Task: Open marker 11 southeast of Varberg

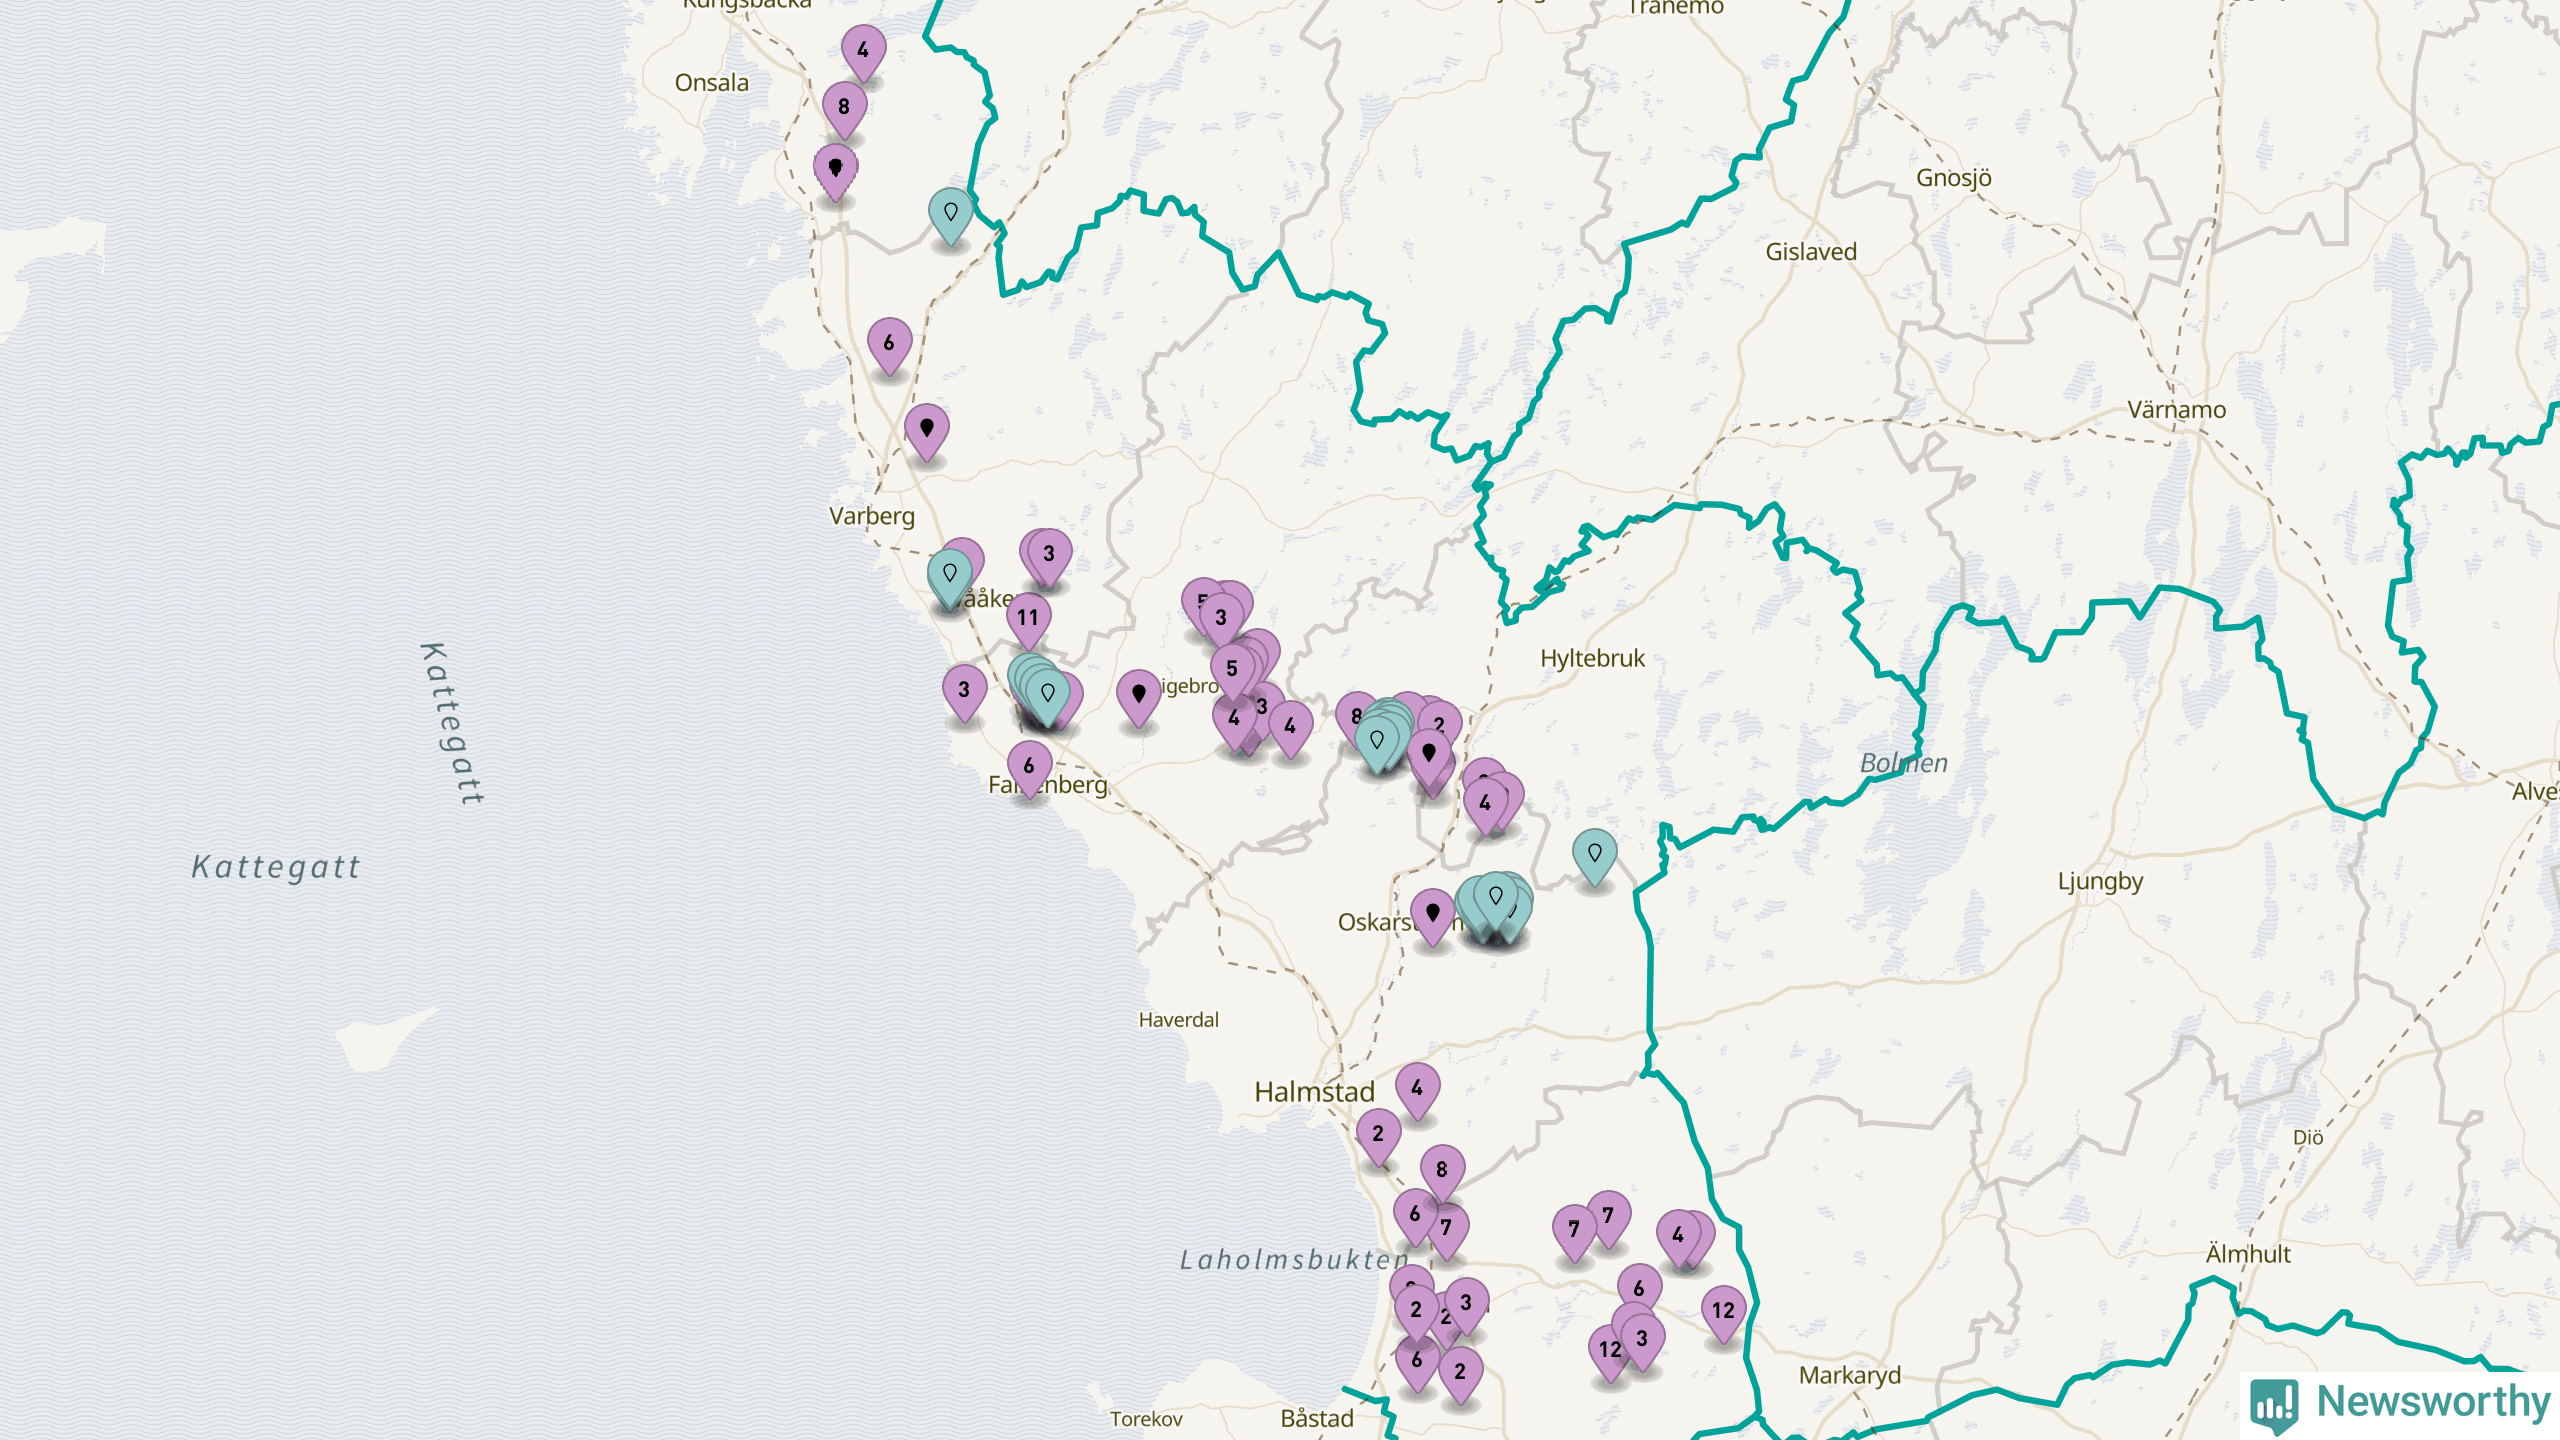Action: [x=1028, y=621]
